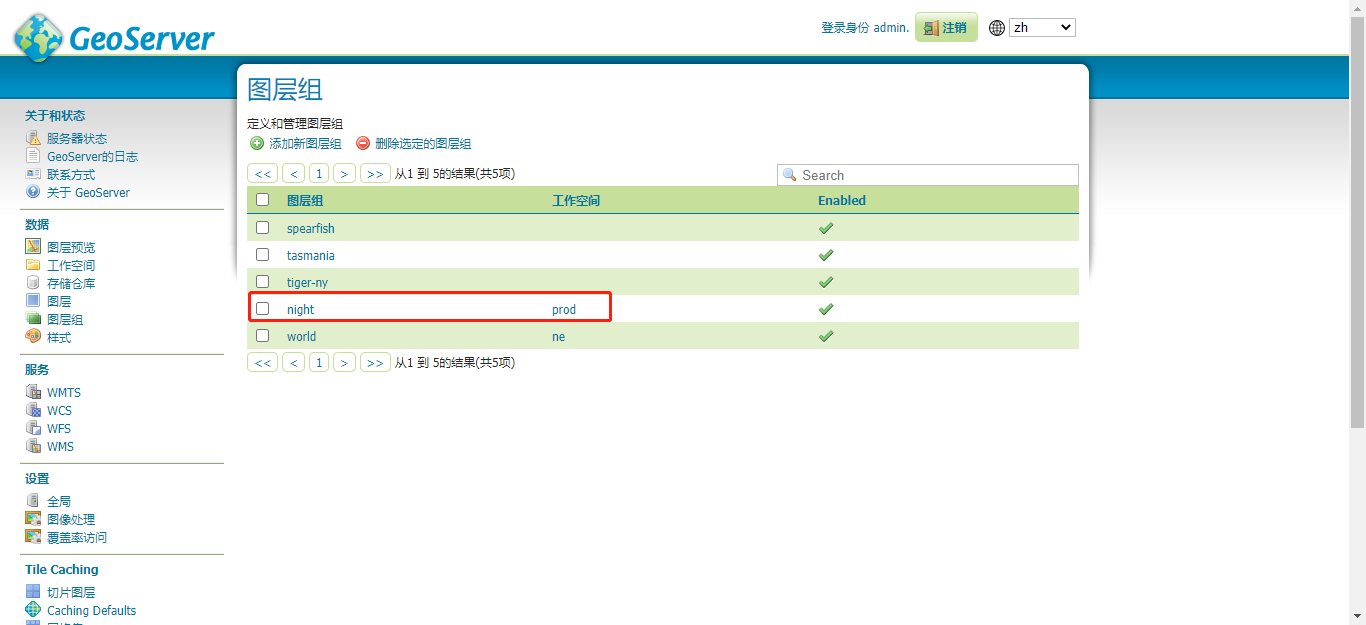Select the 存储仓库 (Stores) icon

[x=33, y=282]
